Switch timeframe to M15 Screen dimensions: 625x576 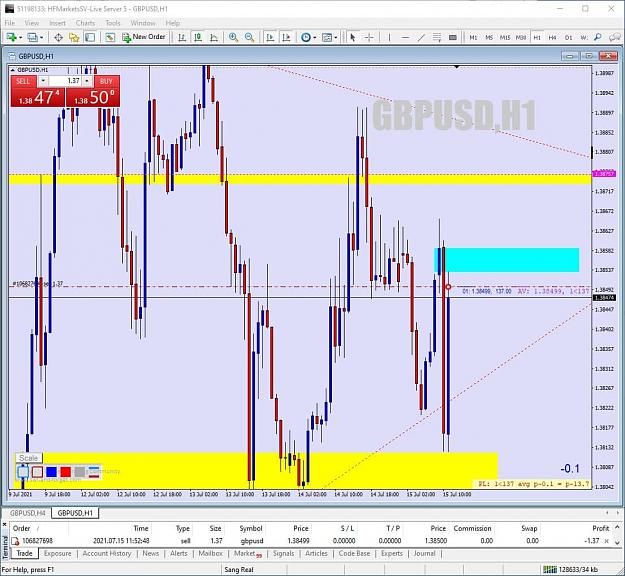[x=505, y=37]
